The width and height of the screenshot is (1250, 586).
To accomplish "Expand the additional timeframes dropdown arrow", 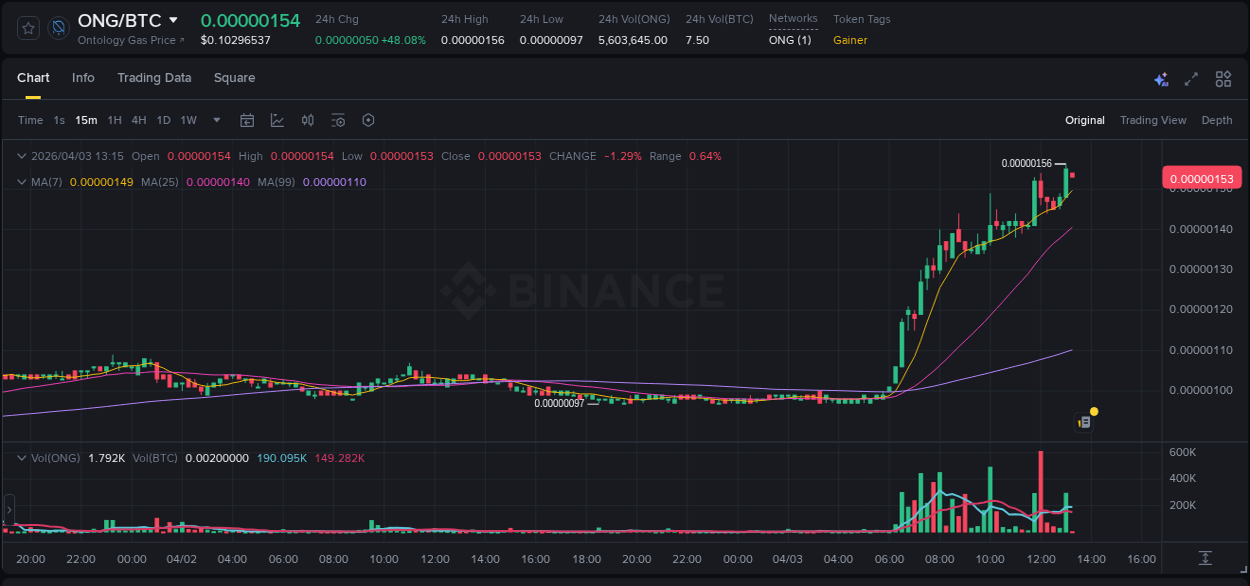I will 214,120.
